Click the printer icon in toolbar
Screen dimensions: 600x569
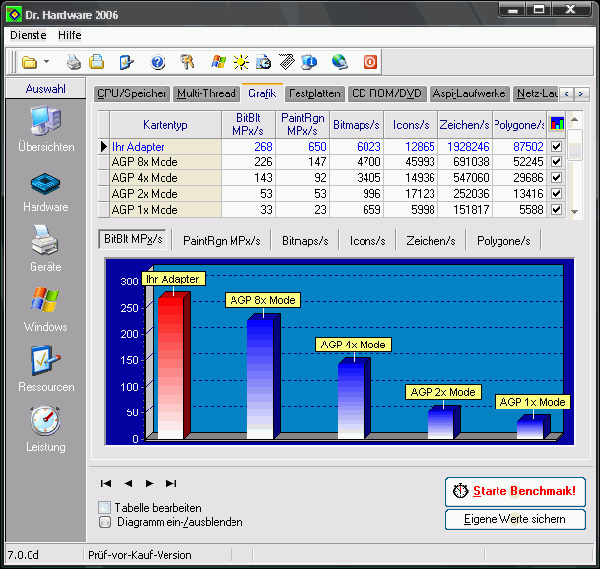[73, 62]
